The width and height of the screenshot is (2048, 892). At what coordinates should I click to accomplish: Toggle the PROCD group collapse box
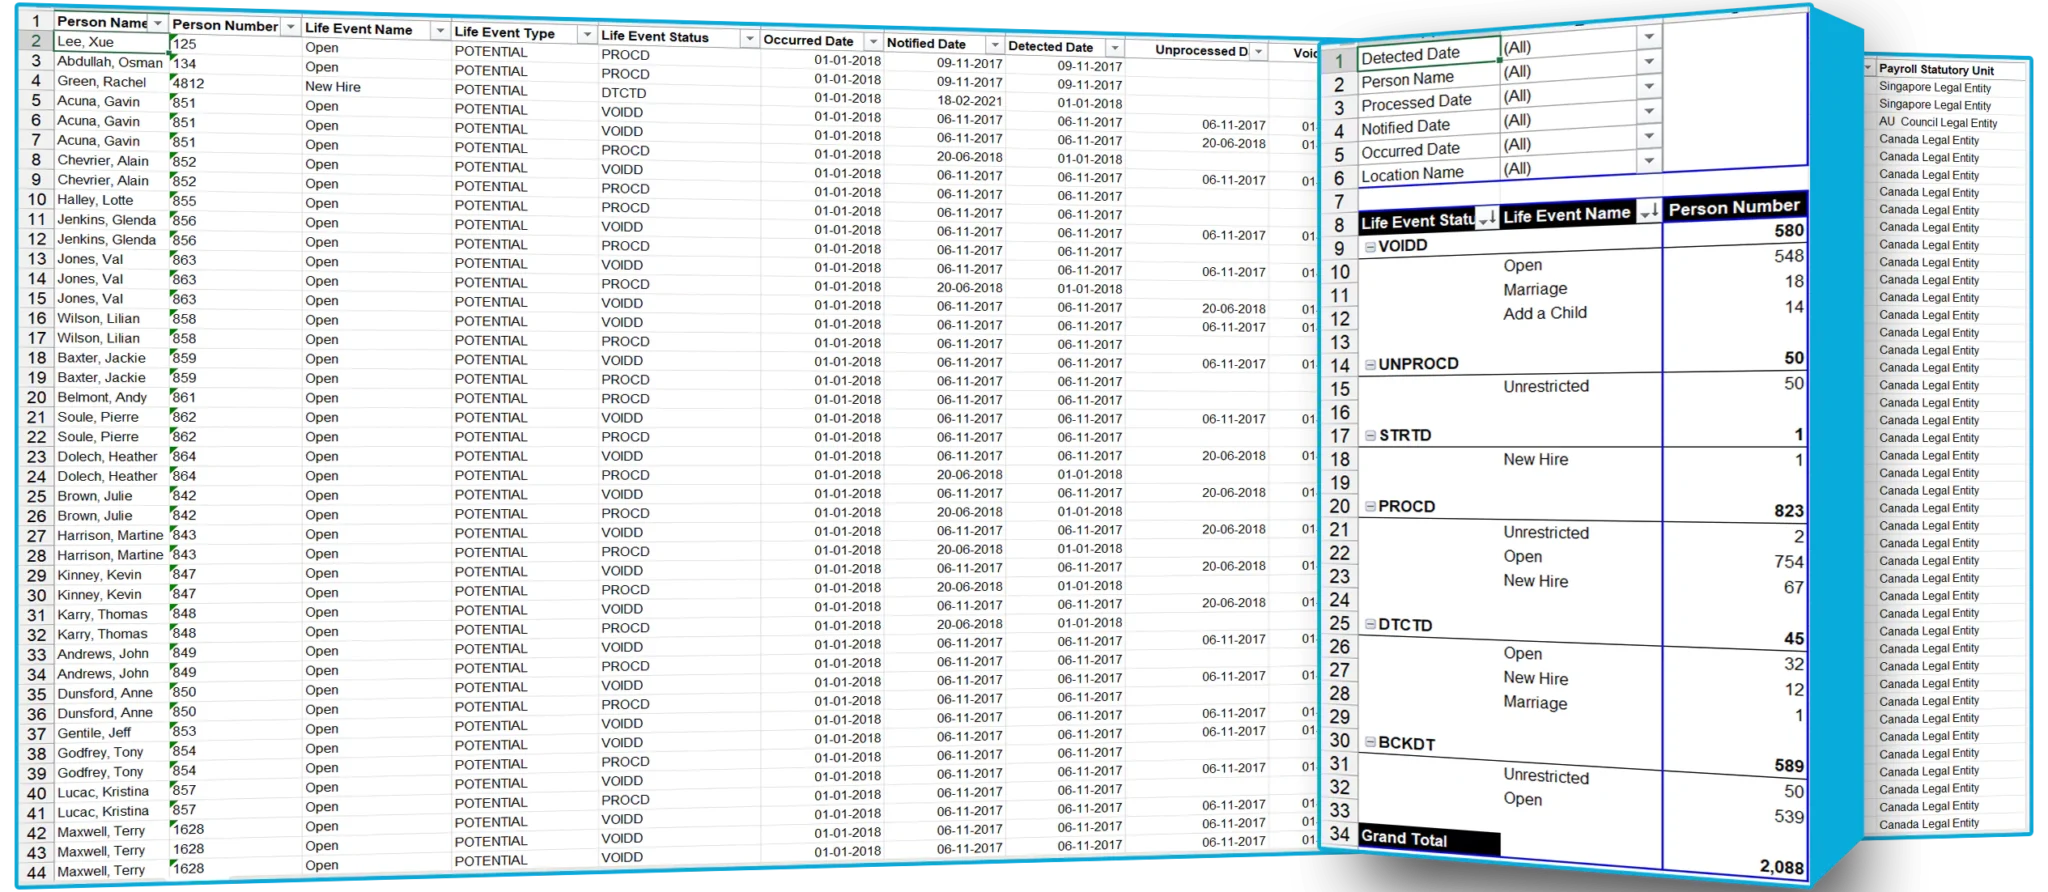click(x=1371, y=507)
